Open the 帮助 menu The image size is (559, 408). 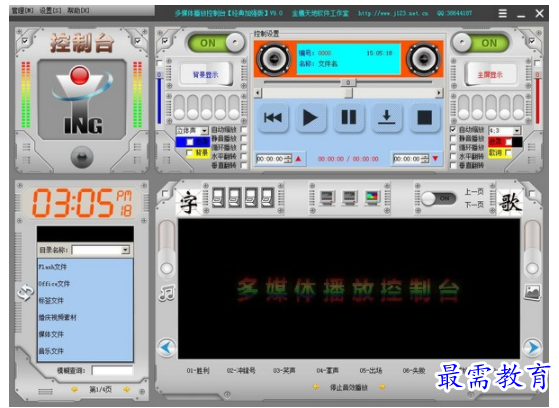point(78,11)
